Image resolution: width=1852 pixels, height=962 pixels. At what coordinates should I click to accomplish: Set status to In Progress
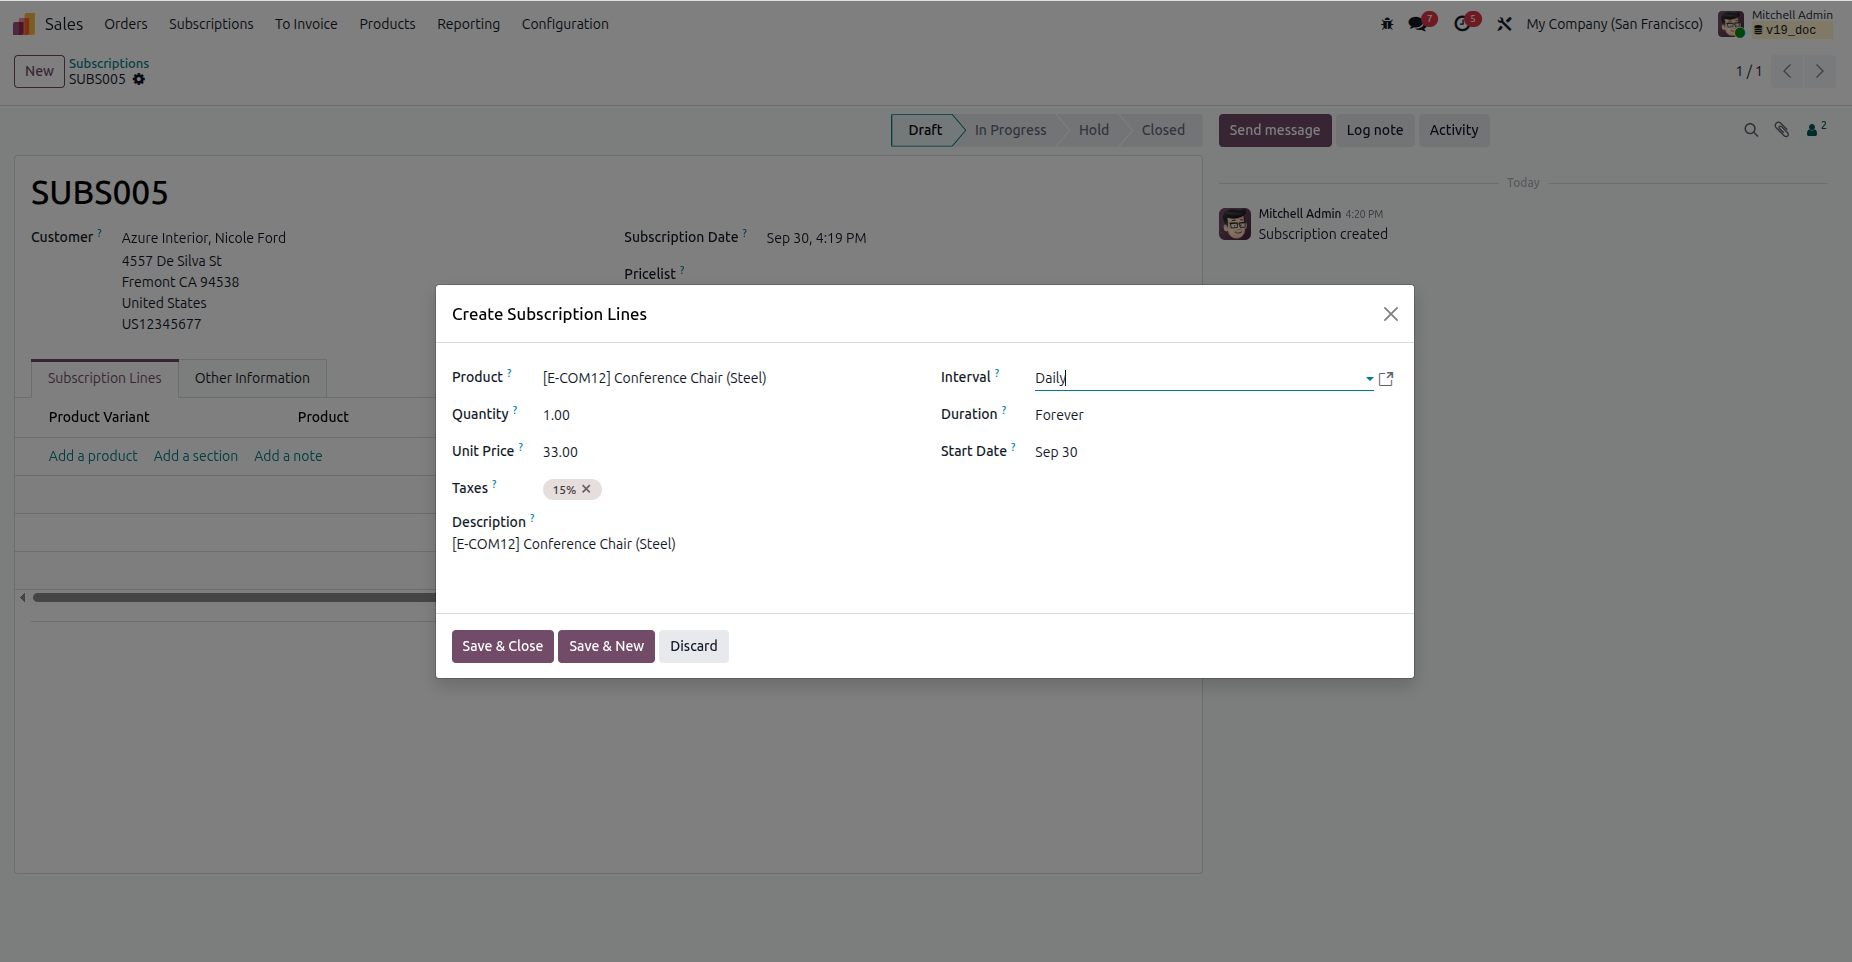(x=1010, y=130)
